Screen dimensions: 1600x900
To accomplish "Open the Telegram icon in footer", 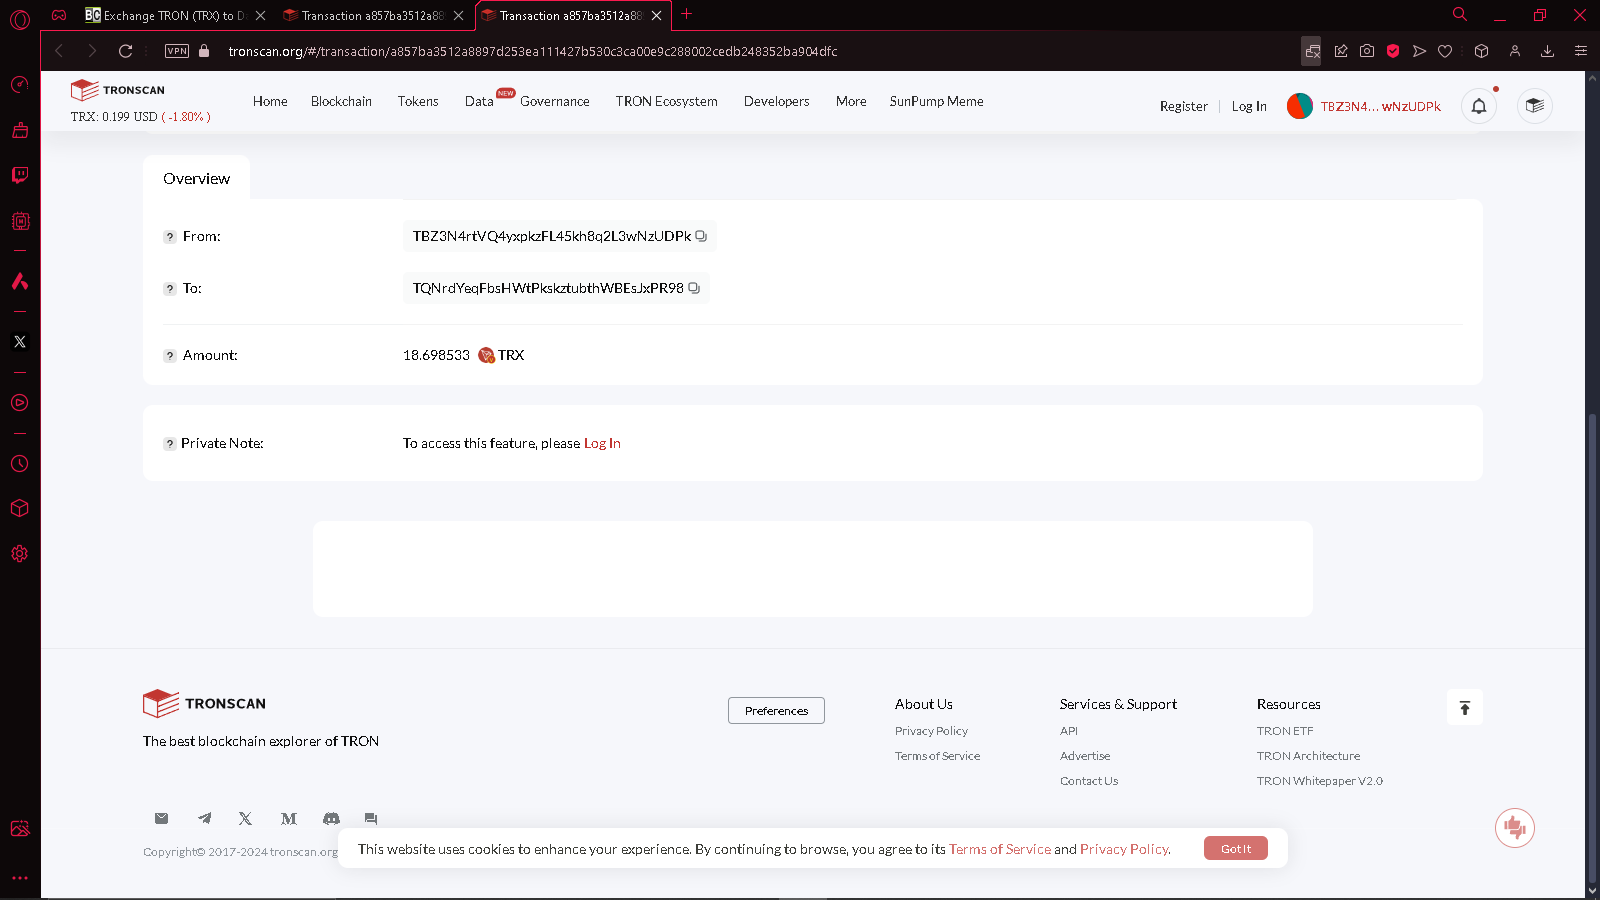I will (x=204, y=818).
